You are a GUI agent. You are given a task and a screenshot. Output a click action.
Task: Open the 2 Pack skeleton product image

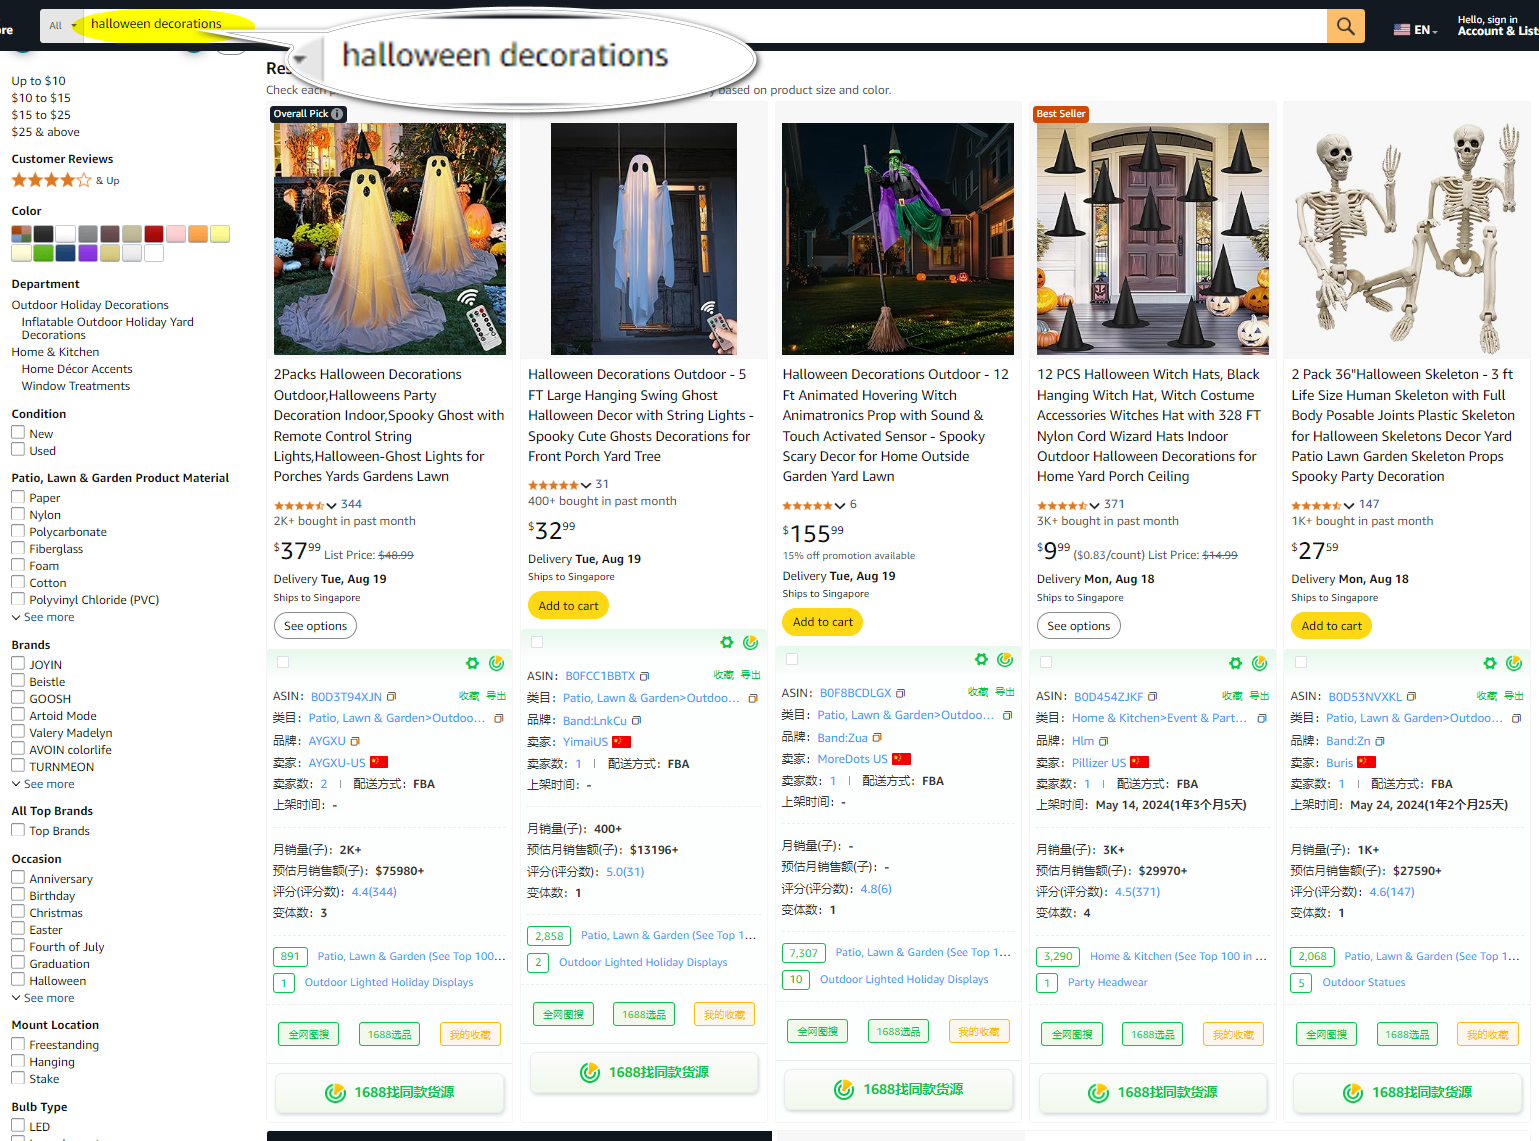point(1406,239)
